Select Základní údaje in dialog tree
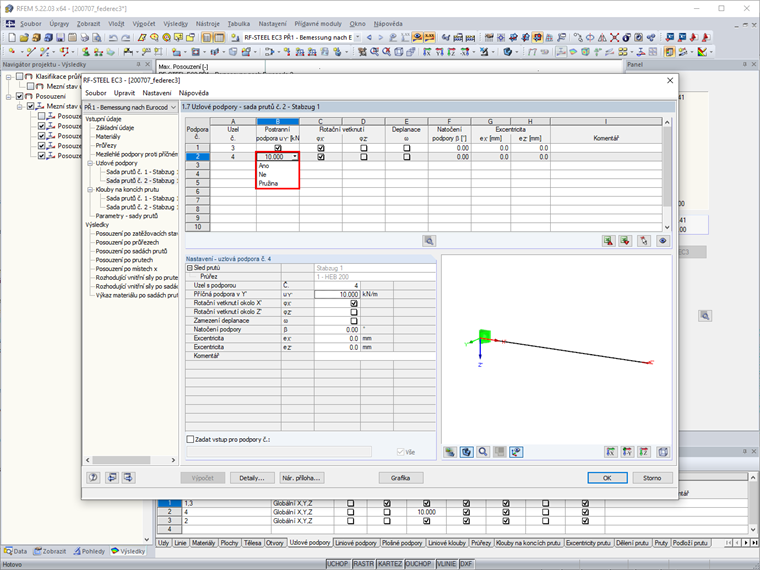 click(114, 127)
